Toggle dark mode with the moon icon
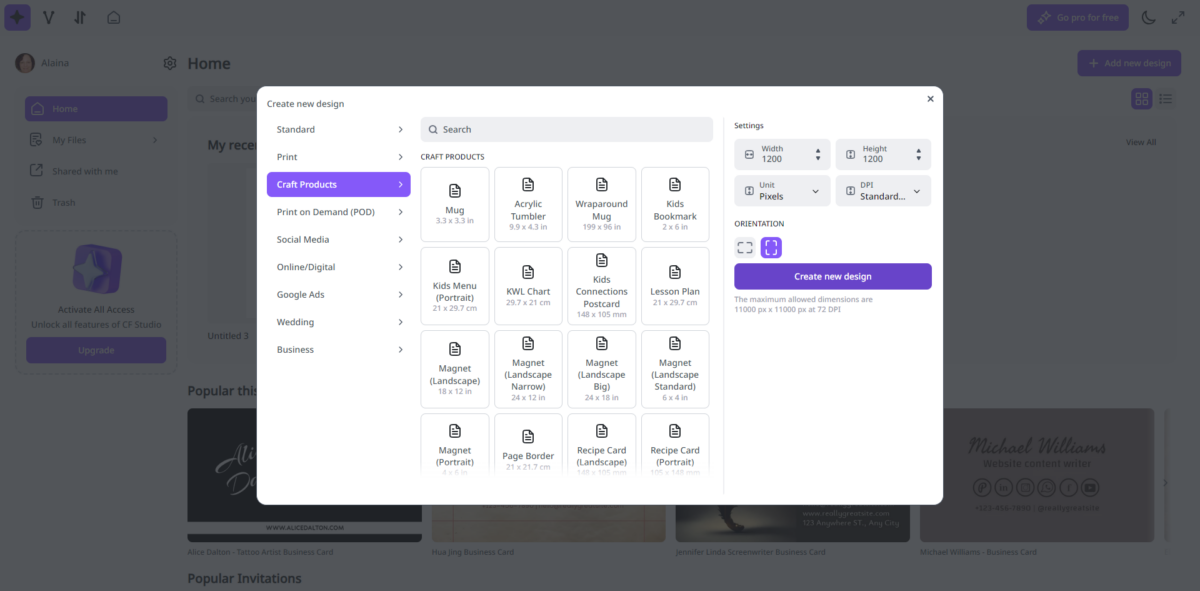Screen dimensions: 1200x591 (1149, 17)
